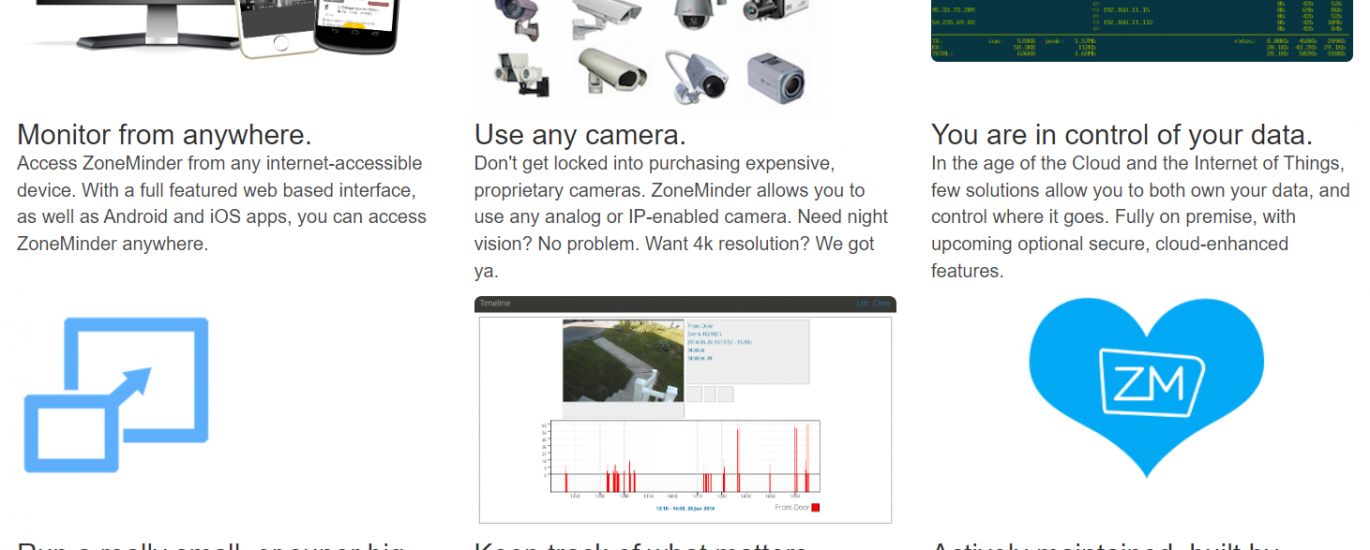The width and height of the screenshot is (1370, 550).
Task: Click the 'Use any camera.' heading
Action: tap(580, 135)
